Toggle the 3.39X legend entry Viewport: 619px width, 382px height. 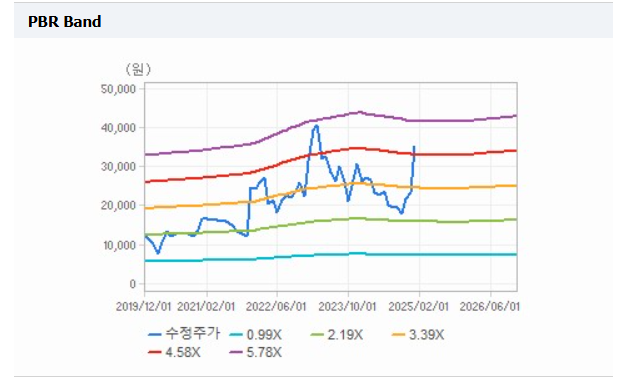coord(418,335)
